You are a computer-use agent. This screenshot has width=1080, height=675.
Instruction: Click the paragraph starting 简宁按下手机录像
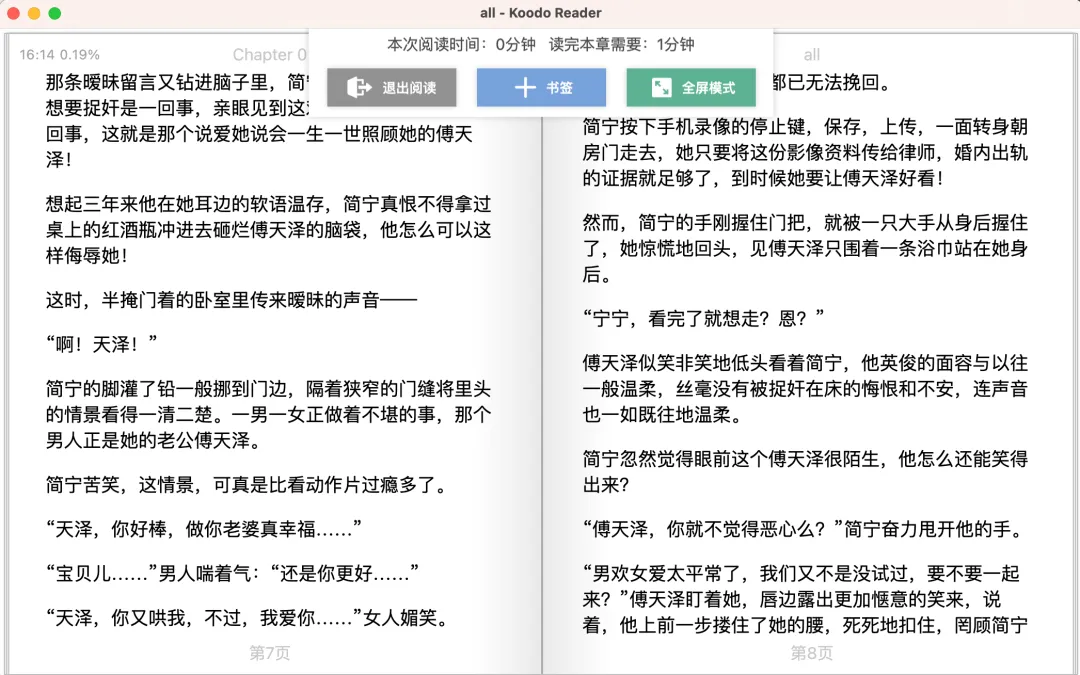click(x=805, y=152)
